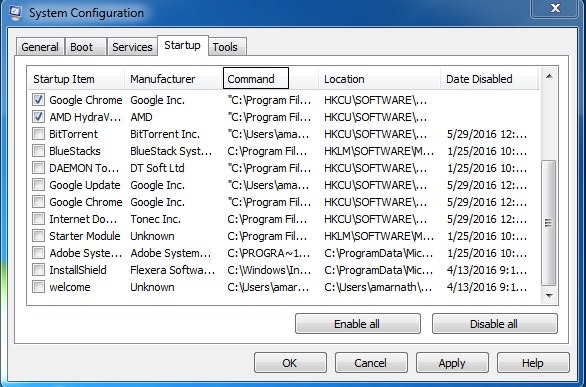Select the BitTorrent Inc. manufacturer cell
This screenshot has width=586, height=387.
coord(165,134)
